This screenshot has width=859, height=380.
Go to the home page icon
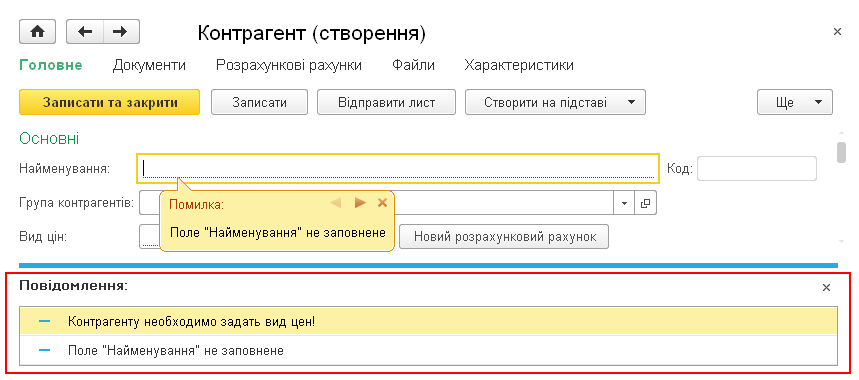click(38, 32)
